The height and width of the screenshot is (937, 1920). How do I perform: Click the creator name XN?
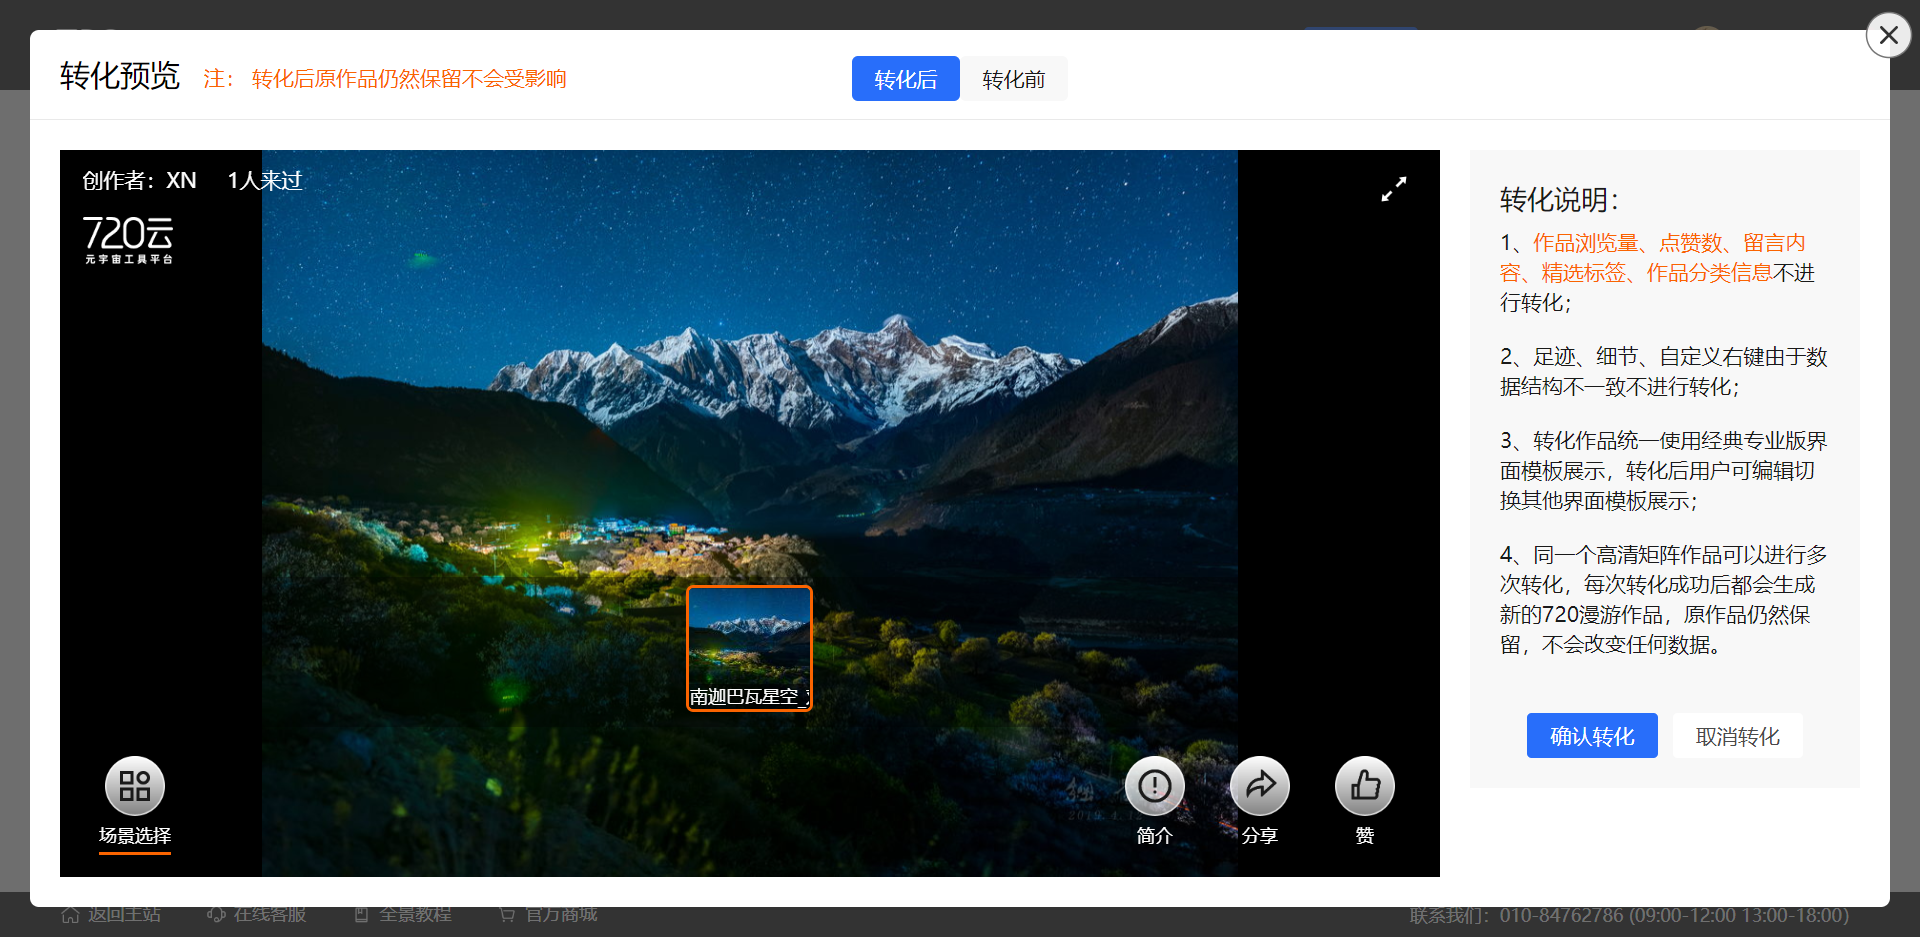pyautogui.click(x=181, y=181)
